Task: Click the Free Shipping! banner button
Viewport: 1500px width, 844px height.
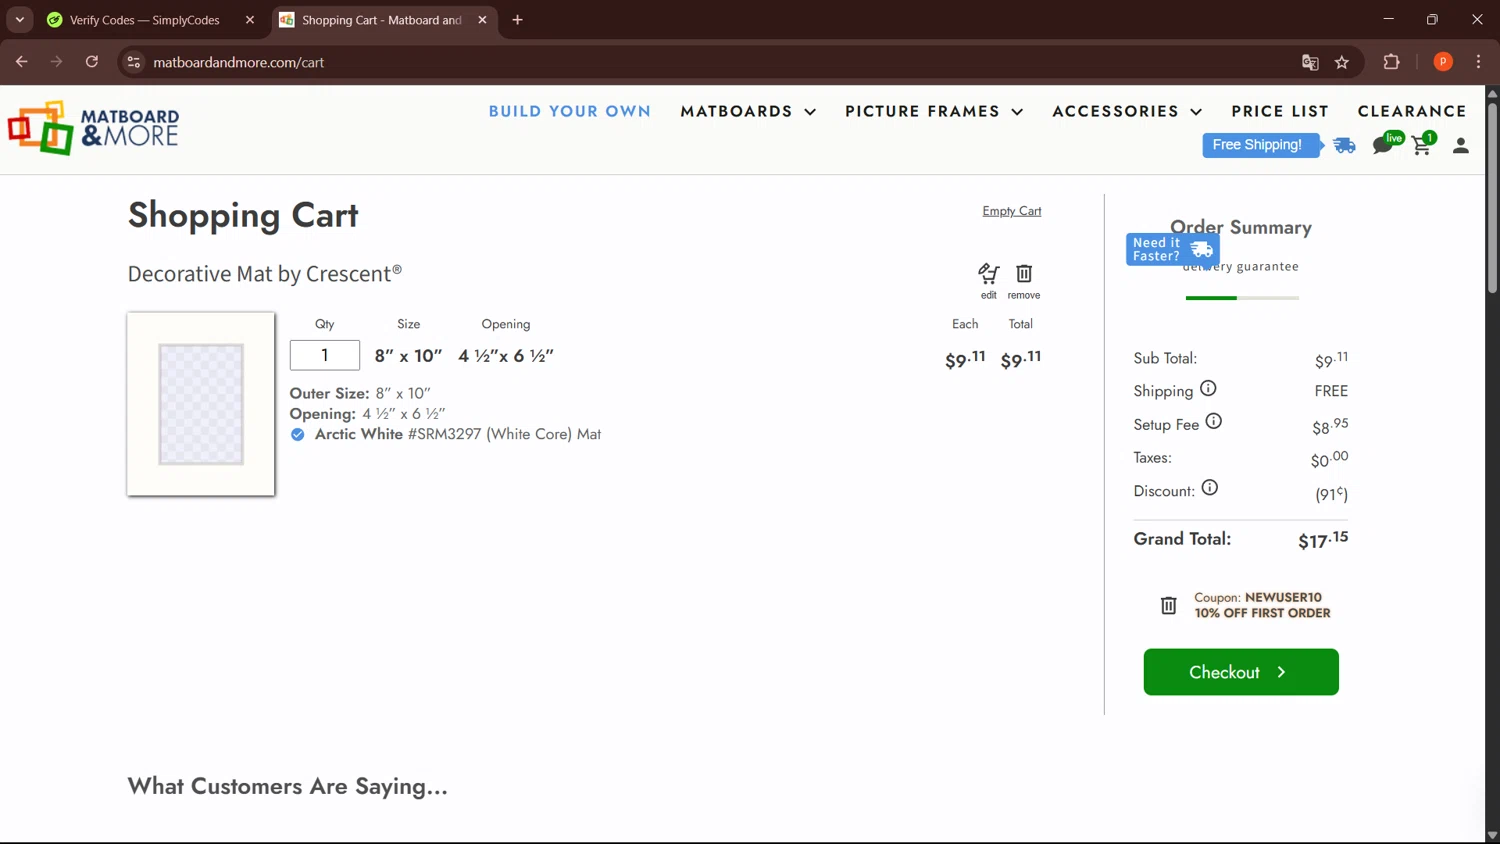Action: click(x=1261, y=145)
